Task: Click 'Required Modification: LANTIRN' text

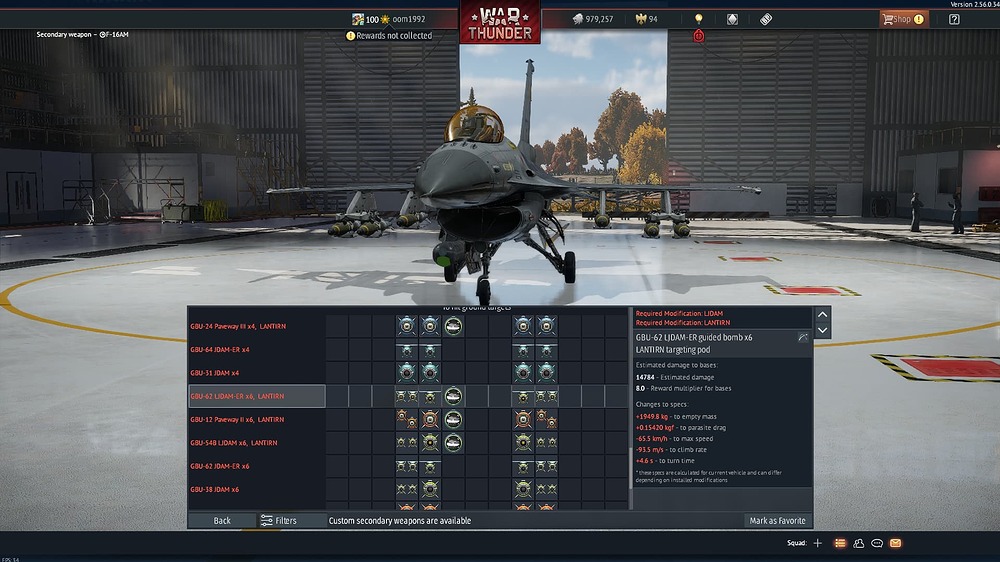Action: click(682, 323)
